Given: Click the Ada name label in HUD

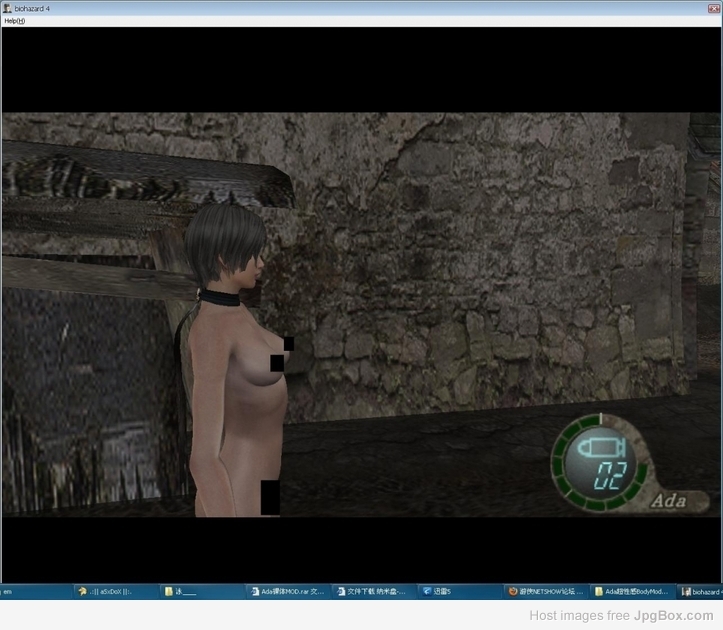Looking at the screenshot, I should (x=669, y=500).
